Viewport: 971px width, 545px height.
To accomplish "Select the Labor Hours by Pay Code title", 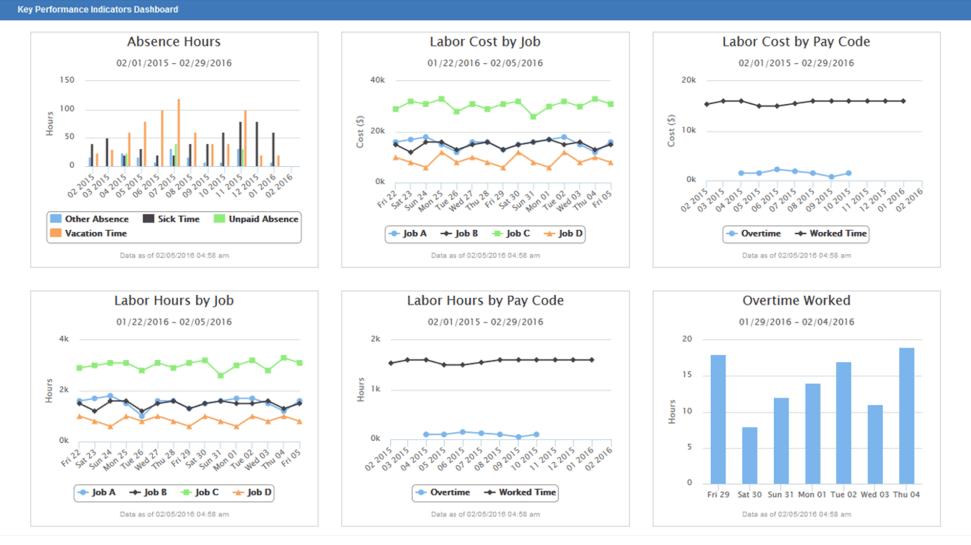I will (x=485, y=300).
